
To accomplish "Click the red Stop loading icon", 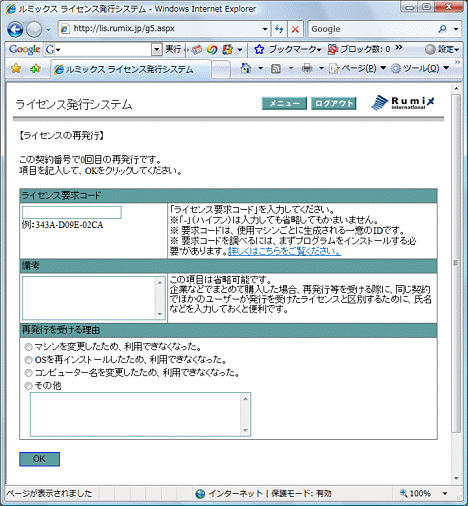I will [x=295, y=29].
